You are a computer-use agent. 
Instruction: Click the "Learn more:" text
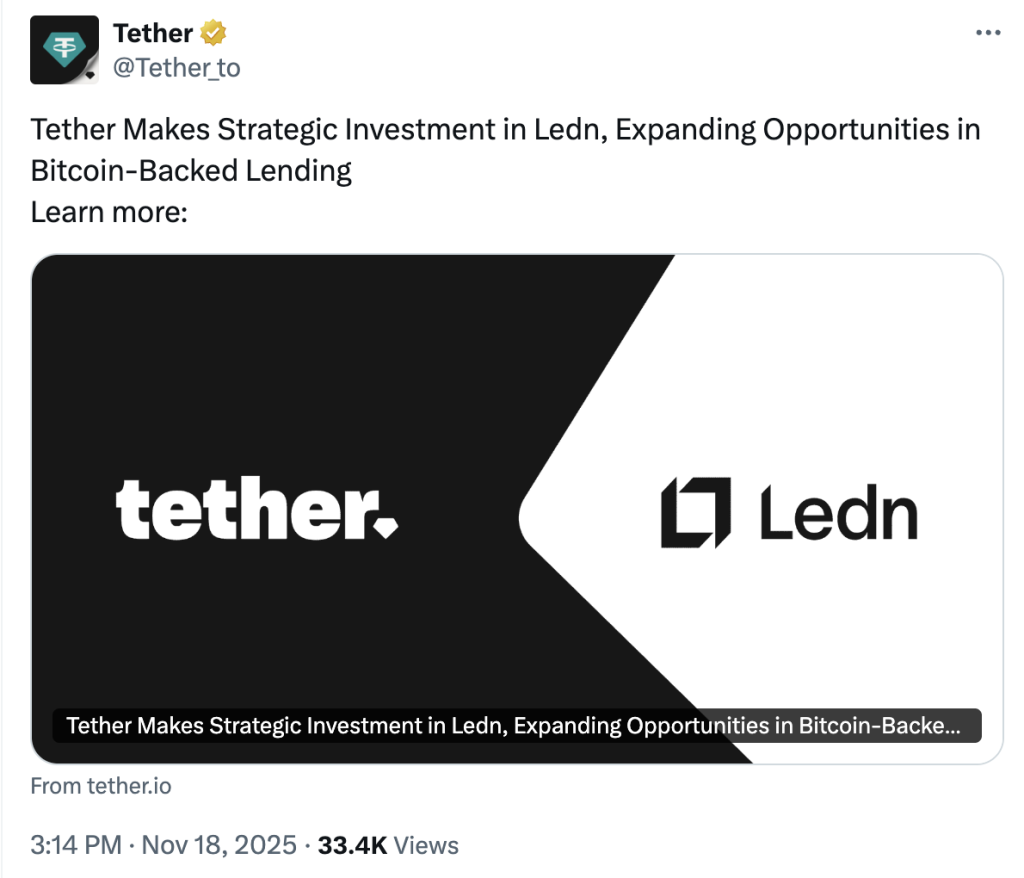(x=109, y=212)
